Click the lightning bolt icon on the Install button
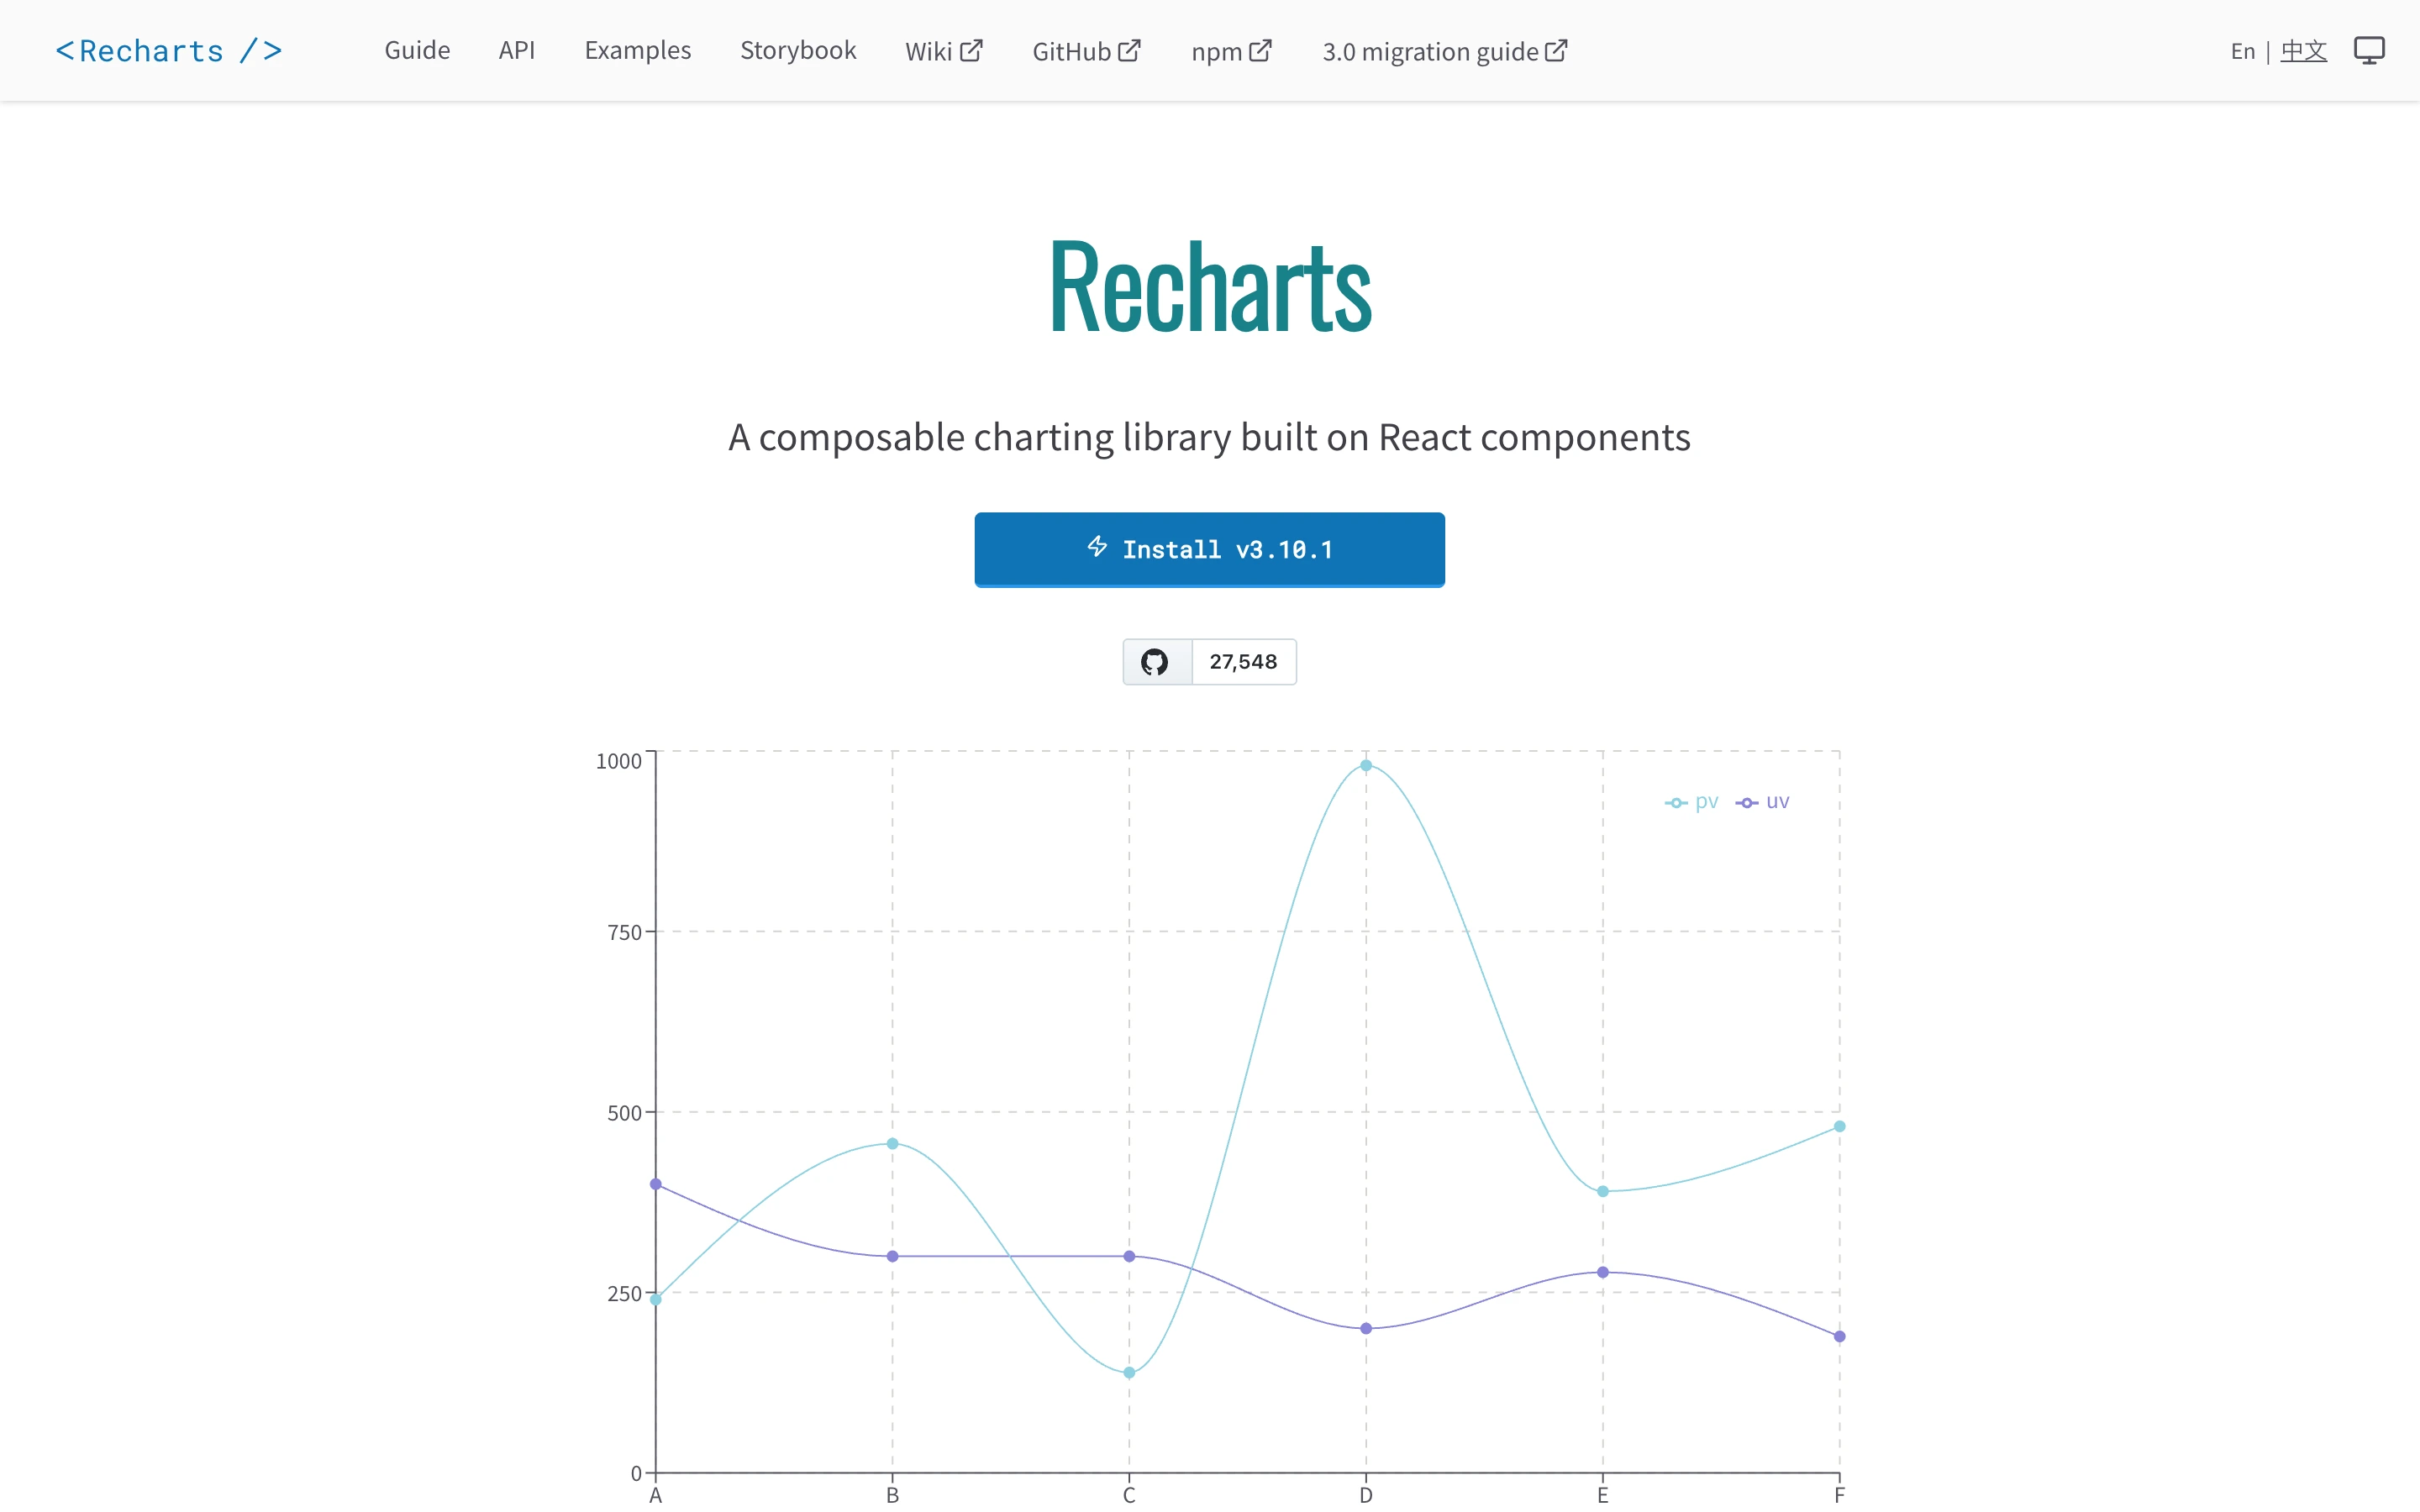This screenshot has height=1512, width=2420. click(1097, 546)
